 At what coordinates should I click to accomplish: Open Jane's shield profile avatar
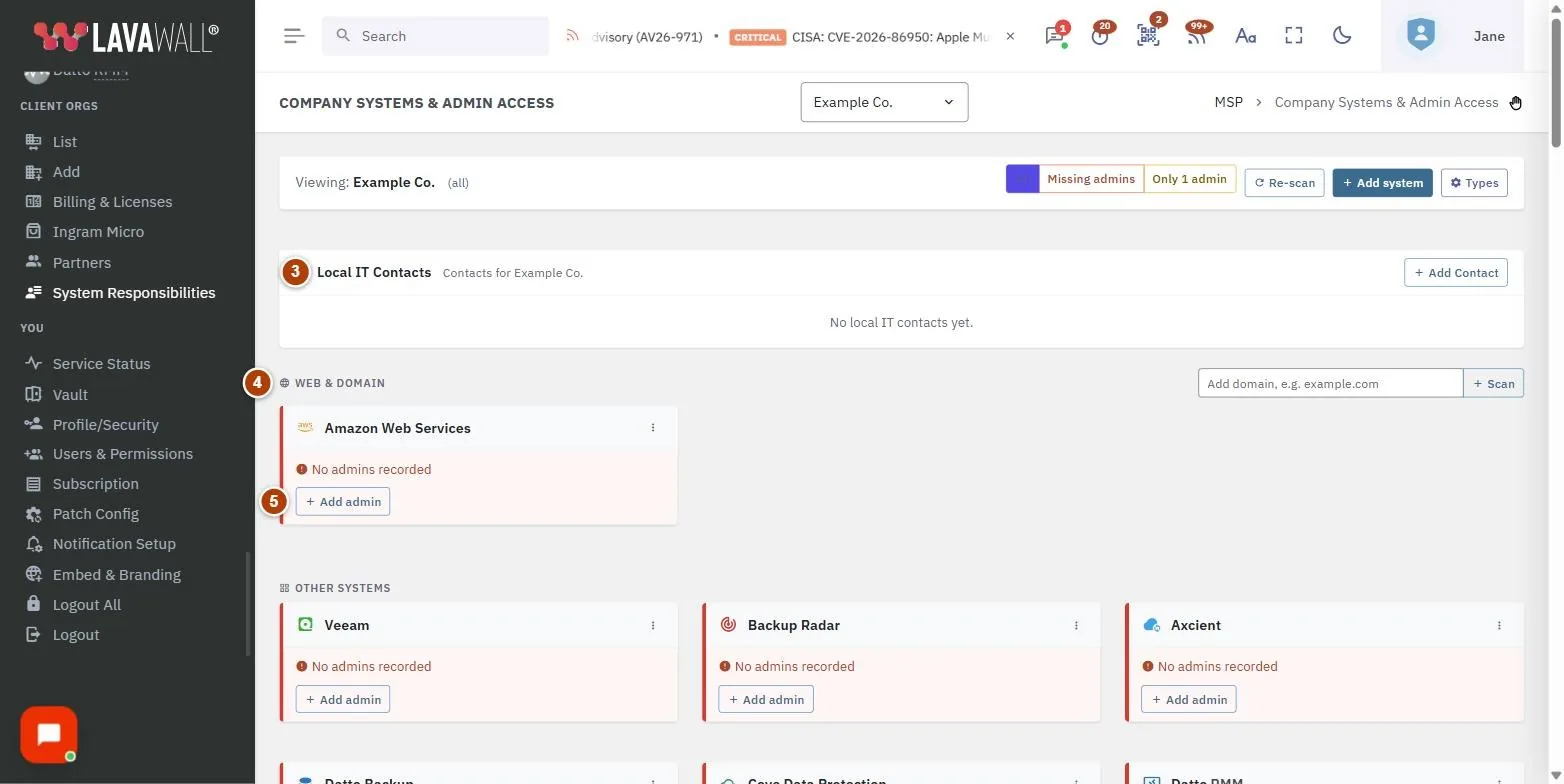1420,36
